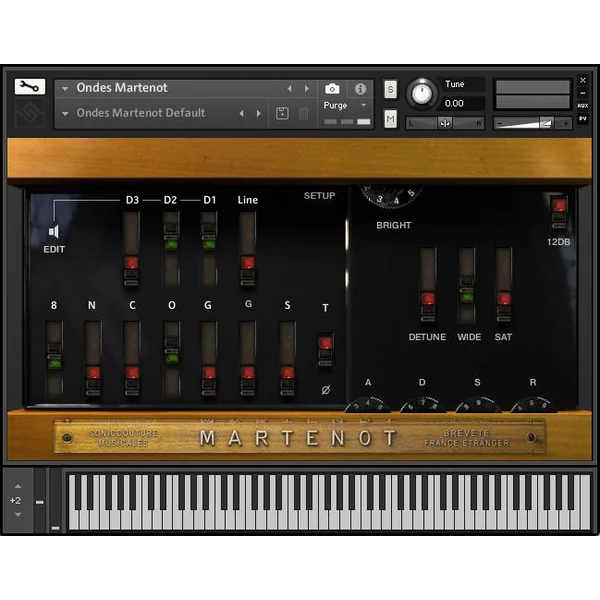The width and height of the screenshot is (600, 600).
Task: Click the pan slider
Action: point(445,123)
